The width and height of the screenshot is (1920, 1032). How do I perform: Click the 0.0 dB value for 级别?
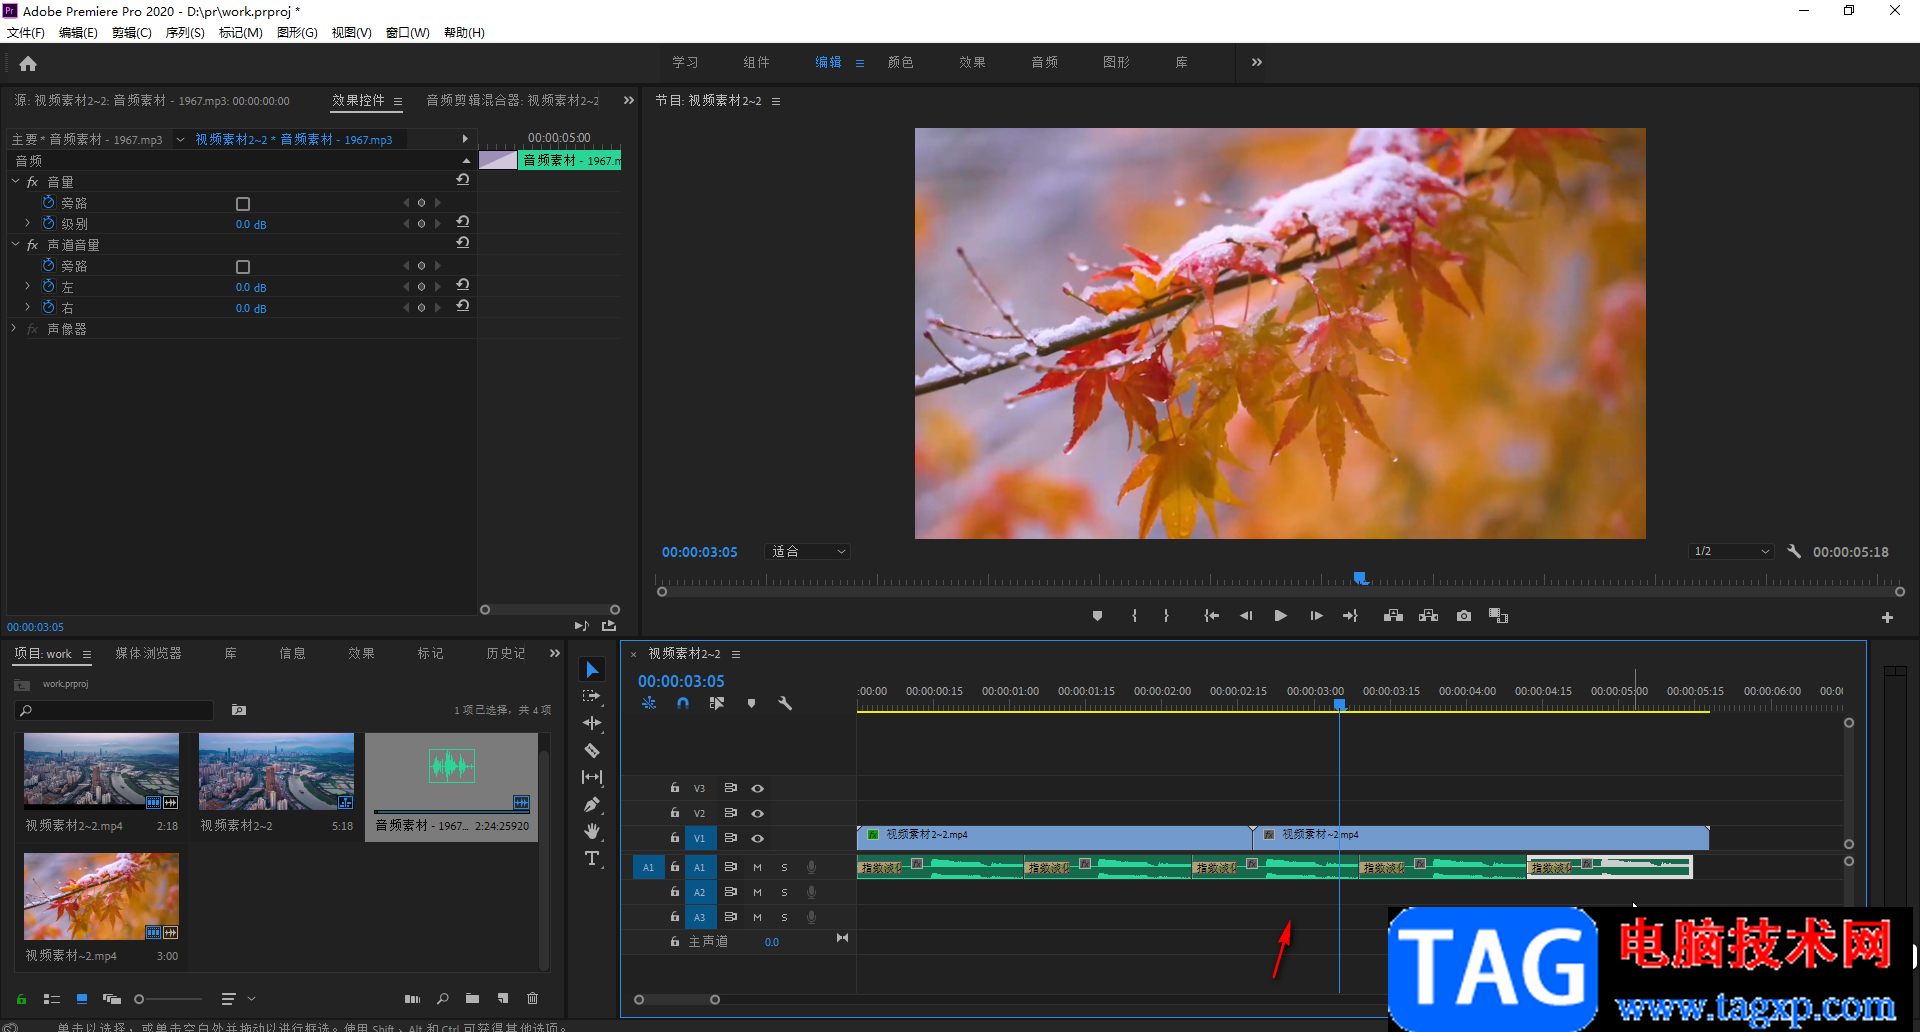point(250,225)
